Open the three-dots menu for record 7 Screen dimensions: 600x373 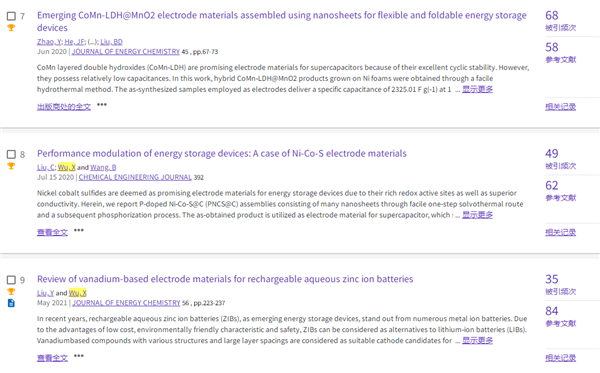point(102,104)
